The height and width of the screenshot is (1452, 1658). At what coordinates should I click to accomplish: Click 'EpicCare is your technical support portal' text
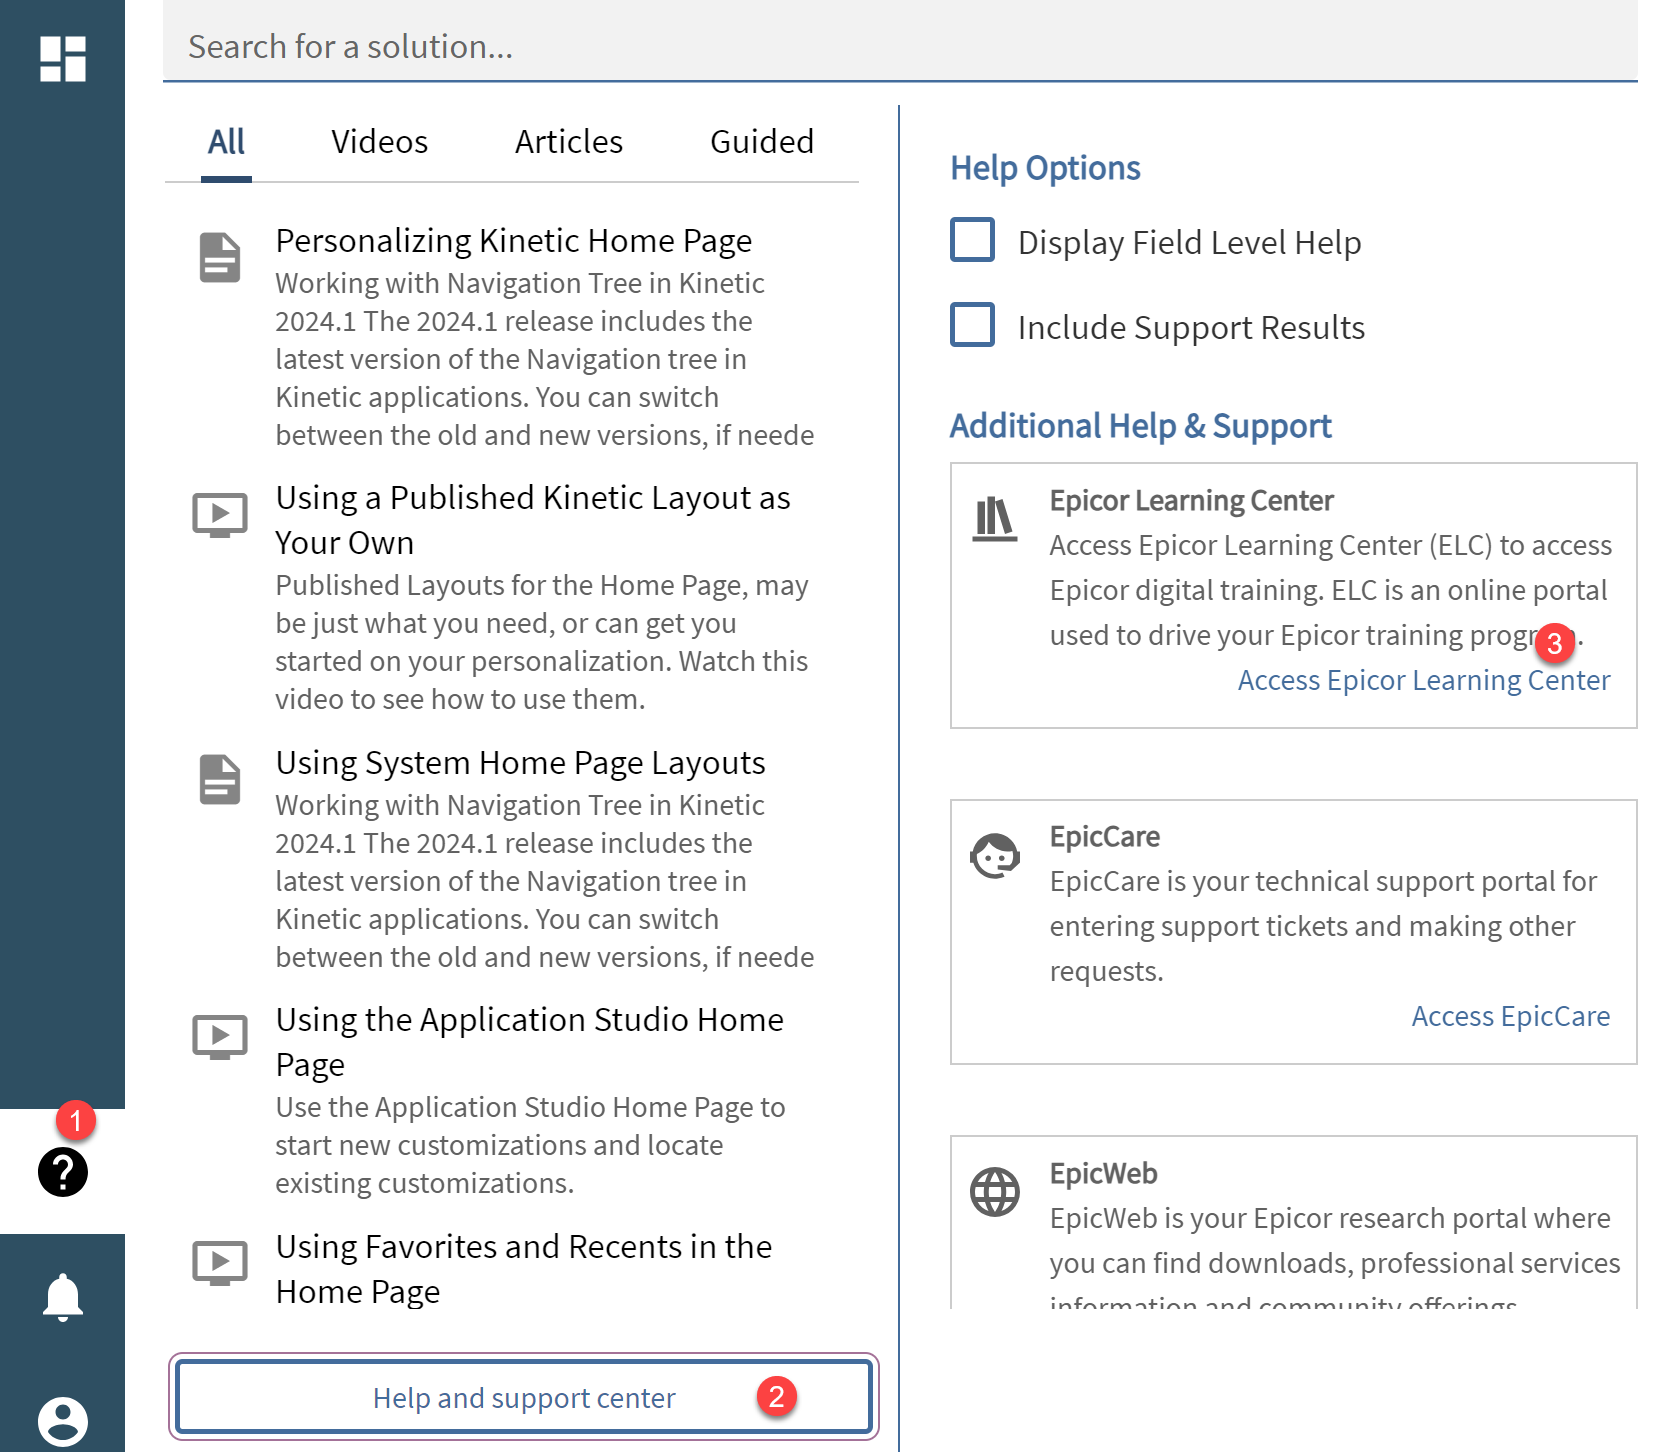point(1323,926)
